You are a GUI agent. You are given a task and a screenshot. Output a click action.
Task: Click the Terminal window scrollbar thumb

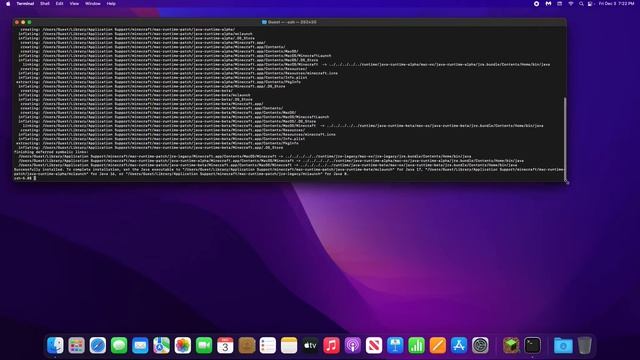(565, 140)
